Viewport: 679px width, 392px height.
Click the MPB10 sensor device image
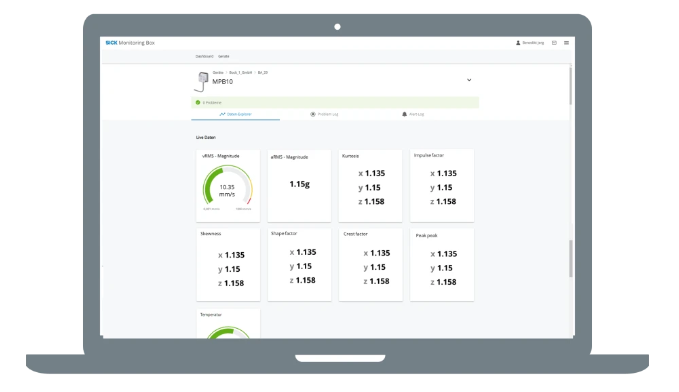(x=201, y=82)
